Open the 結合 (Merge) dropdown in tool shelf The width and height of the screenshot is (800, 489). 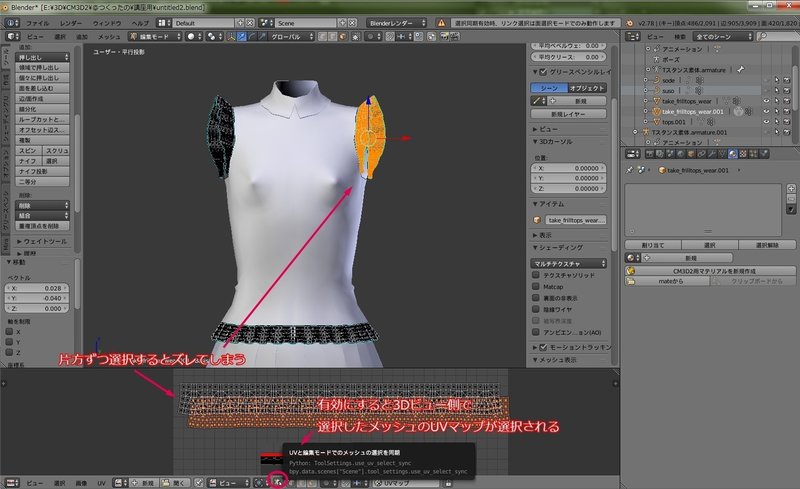42,215
